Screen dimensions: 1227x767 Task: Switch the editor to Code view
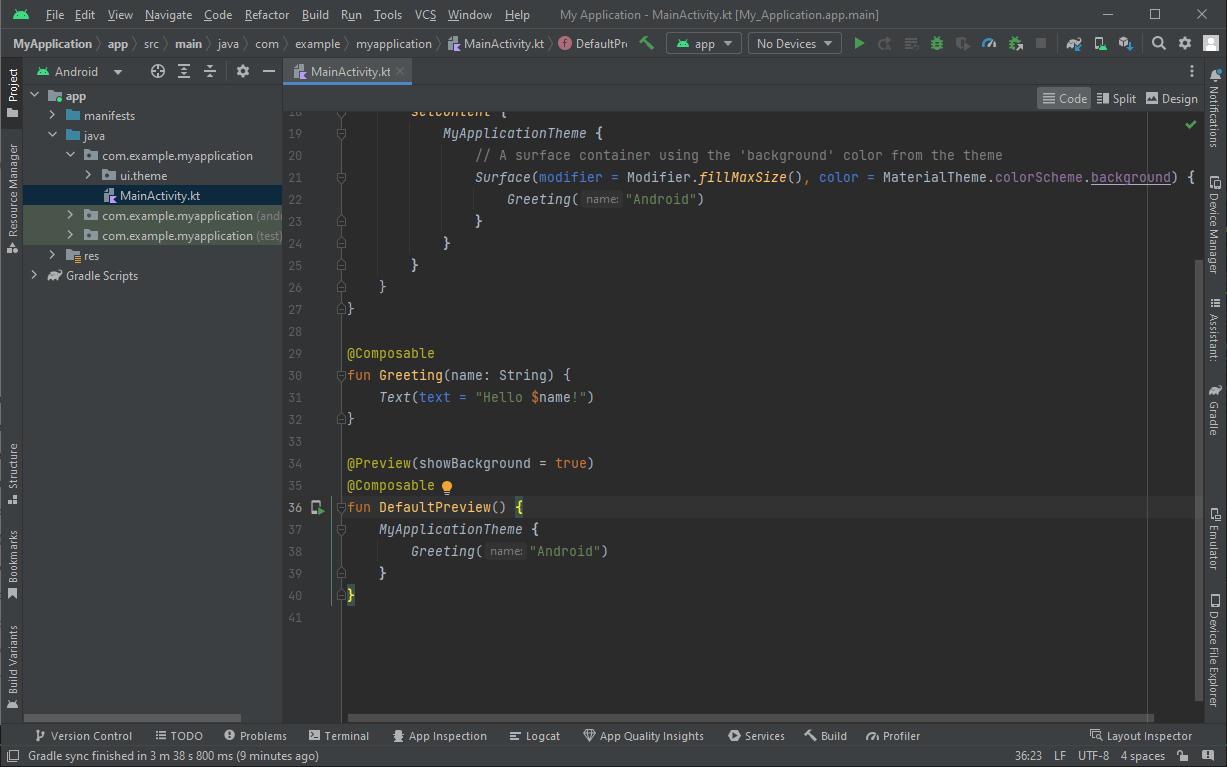1064,98
